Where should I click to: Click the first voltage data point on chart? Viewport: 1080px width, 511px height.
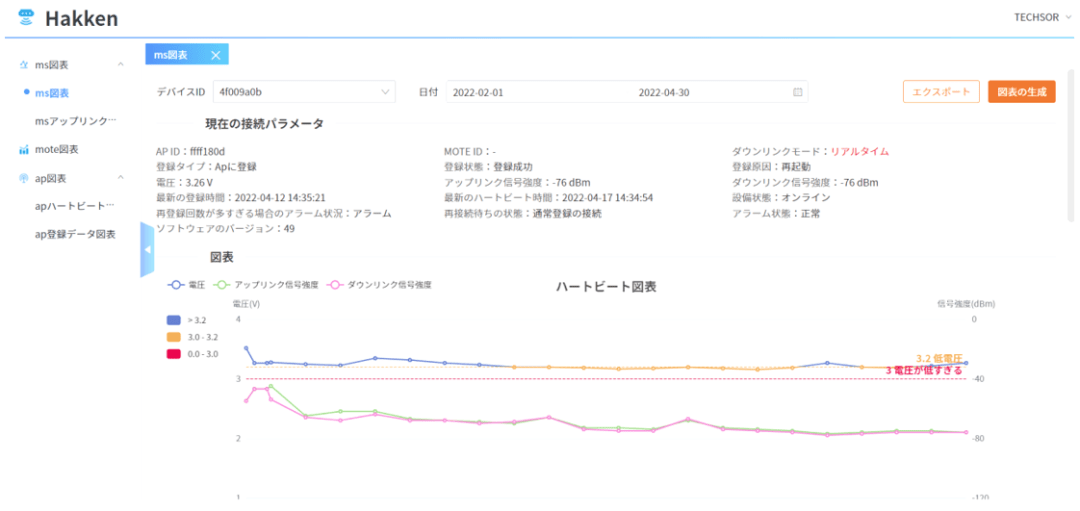tap(246, 348)
